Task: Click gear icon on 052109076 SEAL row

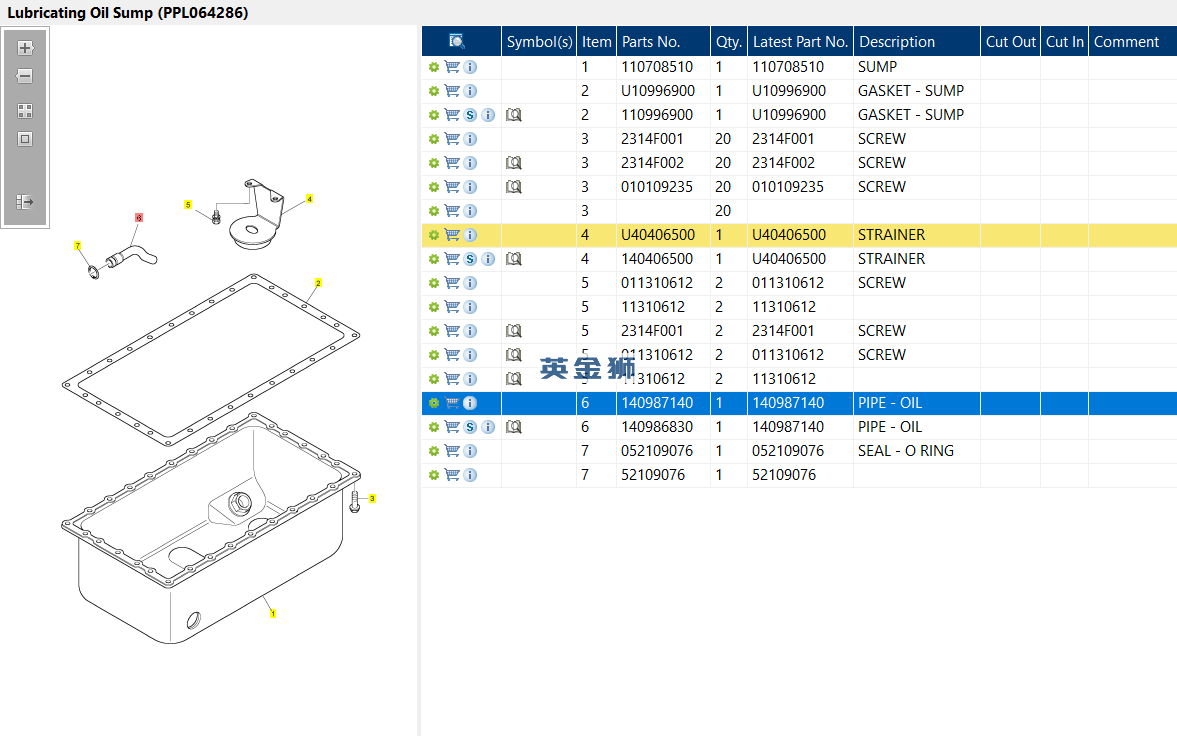Action: pyautogui.click(x=434, y=451)
